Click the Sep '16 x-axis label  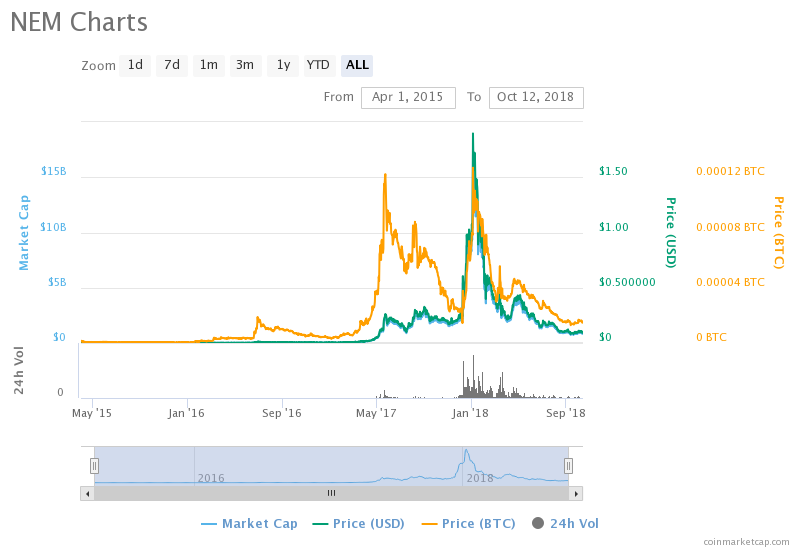[x=282, y=413]
